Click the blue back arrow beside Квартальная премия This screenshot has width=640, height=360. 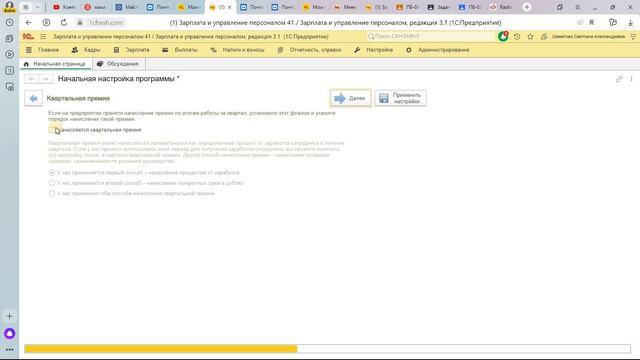tap(33, 98)
